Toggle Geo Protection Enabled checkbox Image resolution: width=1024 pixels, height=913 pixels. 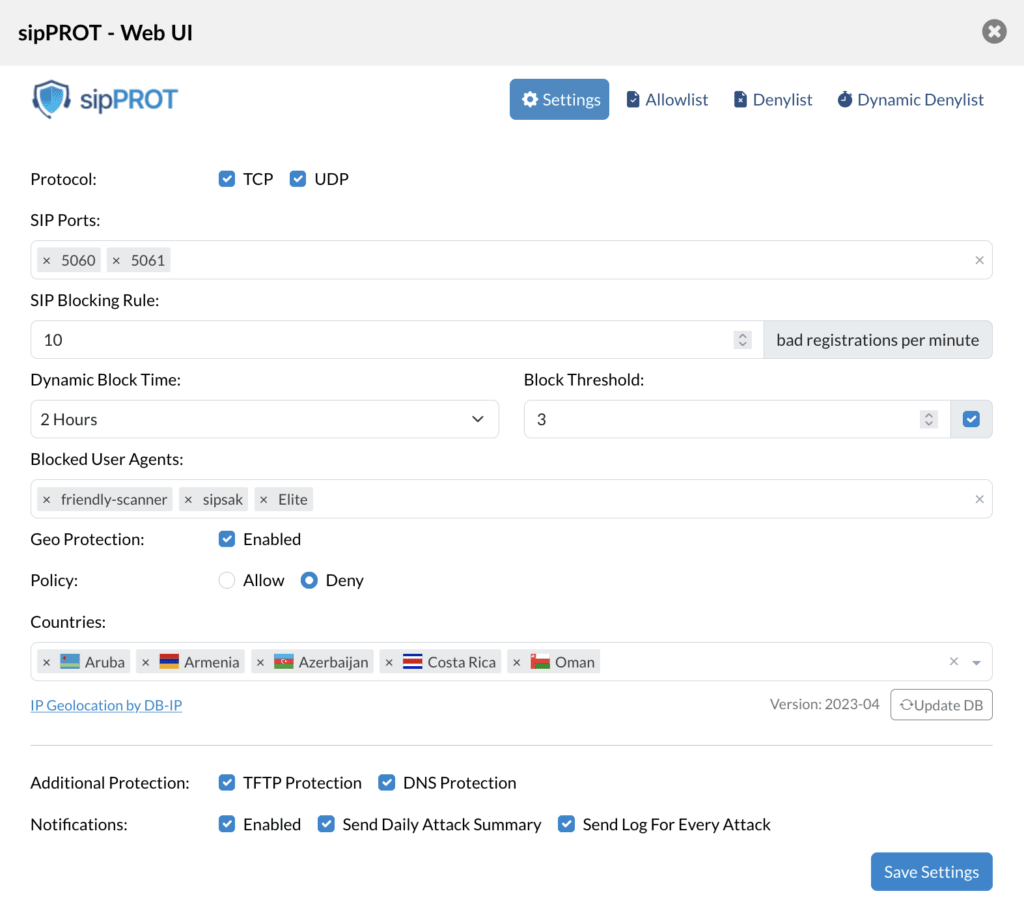click(227, 539)
